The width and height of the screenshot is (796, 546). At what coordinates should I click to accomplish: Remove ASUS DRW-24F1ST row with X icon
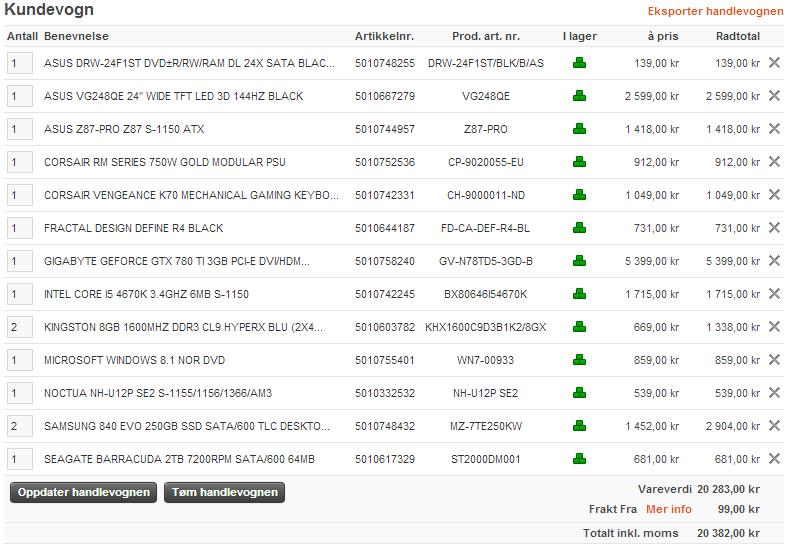coord(774,62)
